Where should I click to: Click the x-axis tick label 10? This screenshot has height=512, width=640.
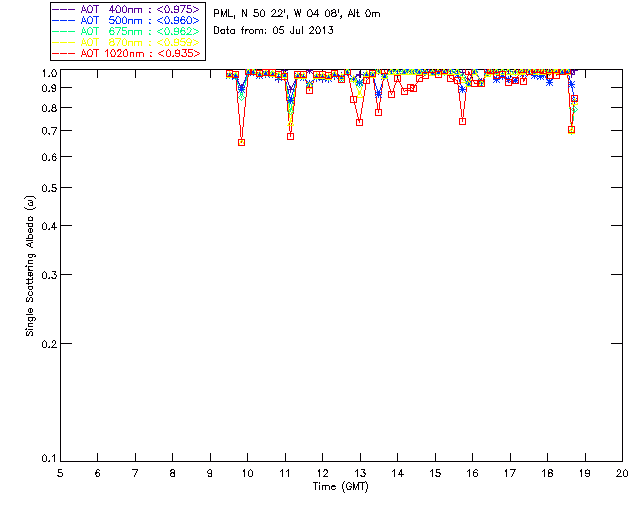pyautogui.click(x=247, y=473)
